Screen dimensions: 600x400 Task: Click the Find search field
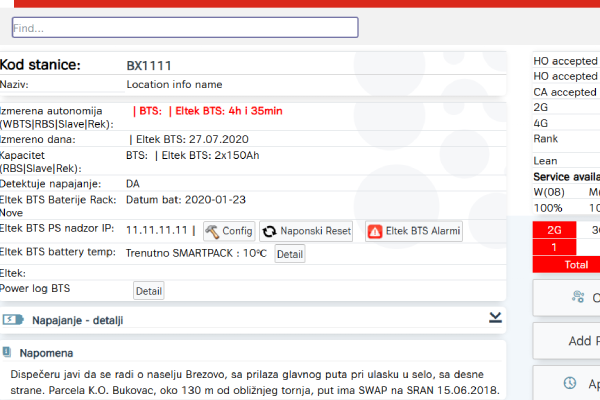(x=185, y=28)
